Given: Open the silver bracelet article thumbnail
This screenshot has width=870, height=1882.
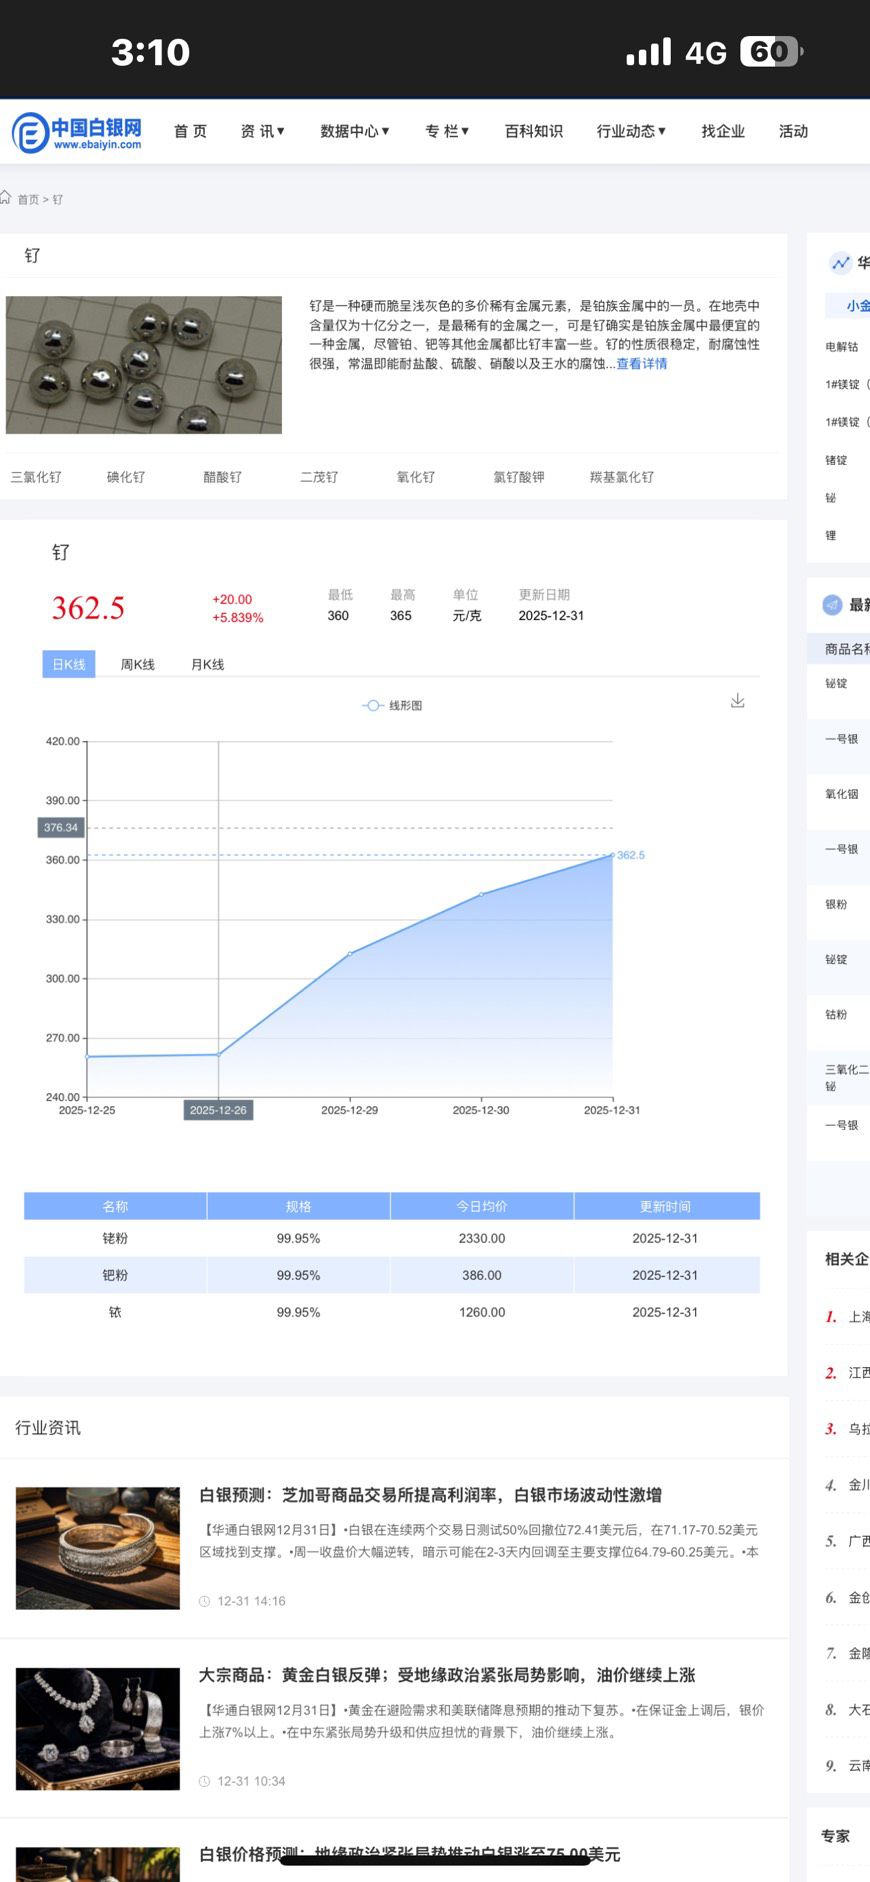Looking at the screenshot, I should click(x=98, y=1548).
